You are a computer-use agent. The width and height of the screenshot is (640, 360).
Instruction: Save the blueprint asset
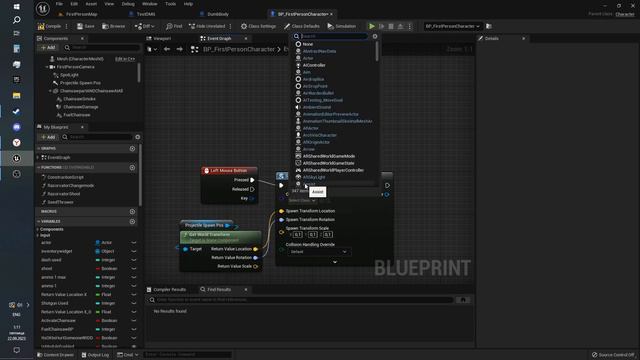click(x=86, y=26)
